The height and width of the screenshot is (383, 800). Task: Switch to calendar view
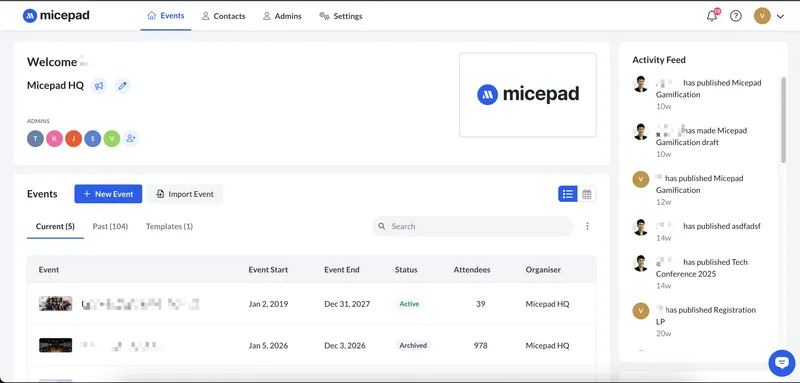[587, 194]
